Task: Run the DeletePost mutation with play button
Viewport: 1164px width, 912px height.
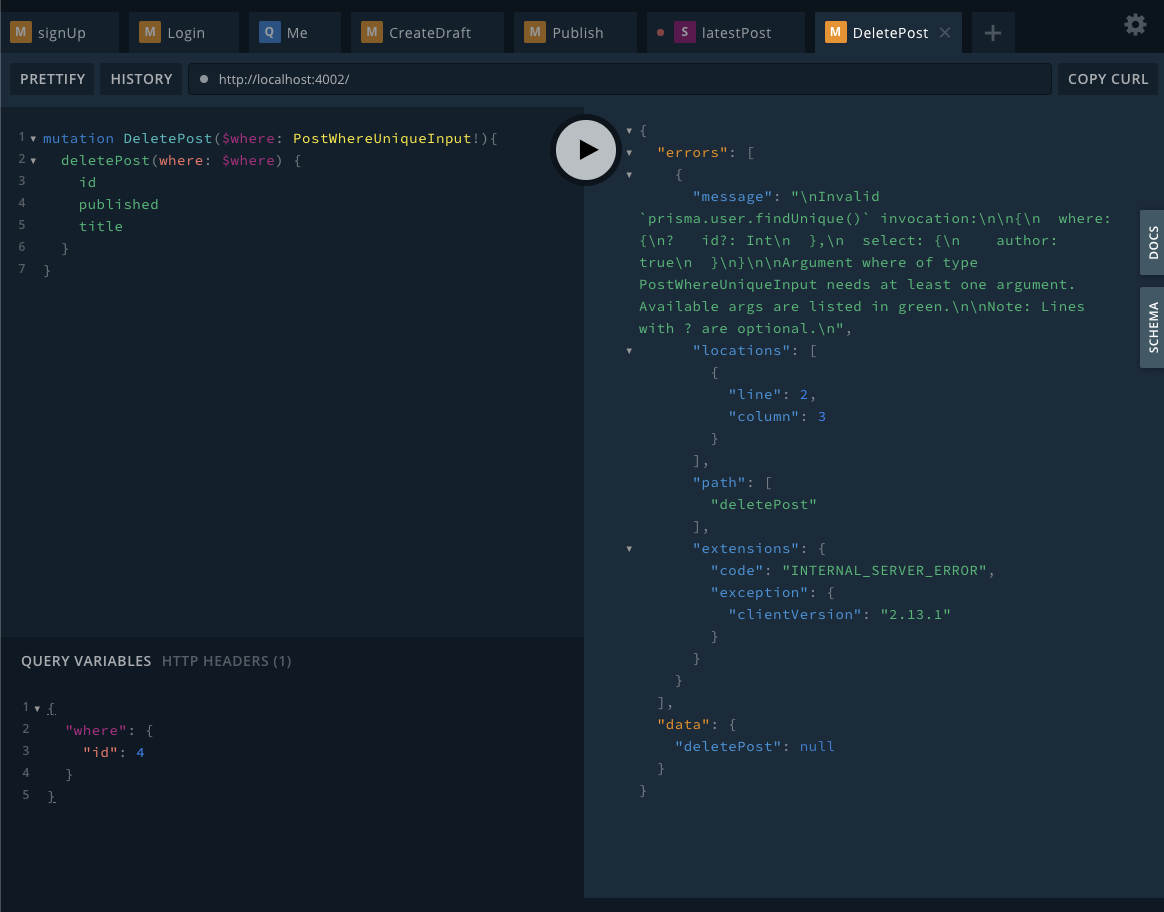Action: 586,150
